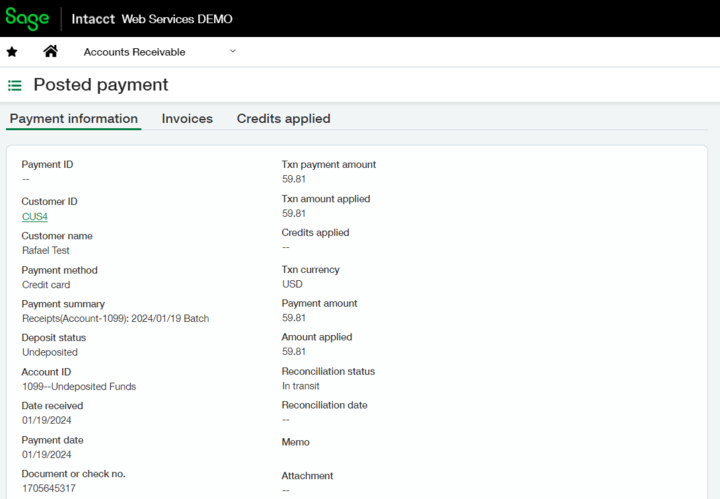
Task: Click the Posted payment page heading
Action: (101, 85)
